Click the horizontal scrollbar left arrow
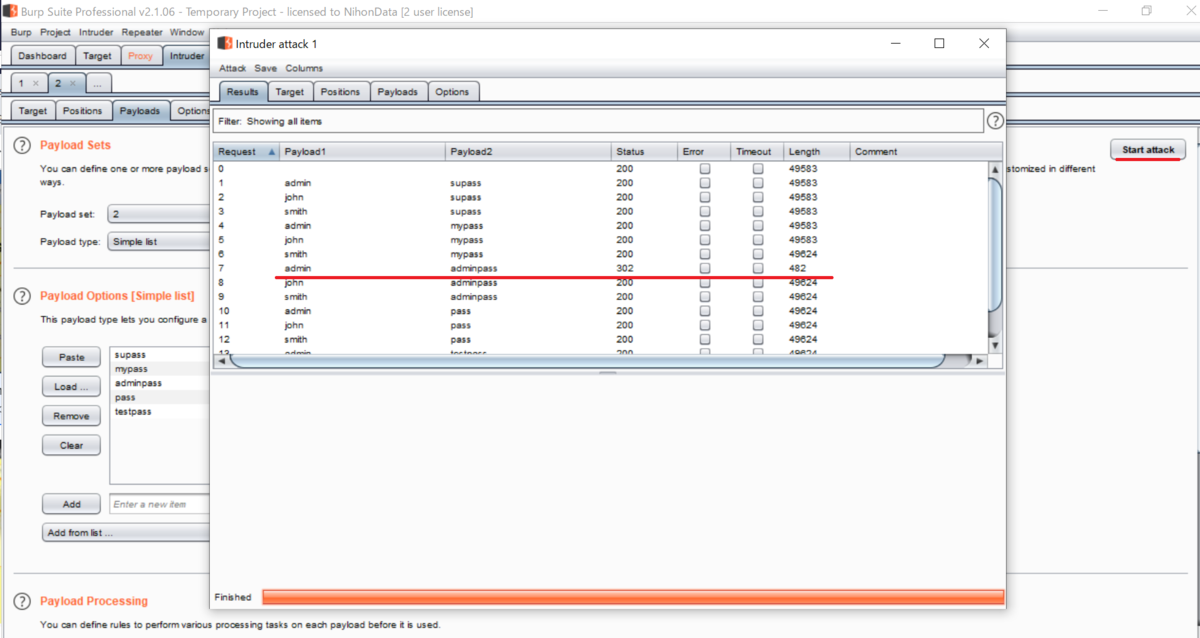 click(221, 360)
